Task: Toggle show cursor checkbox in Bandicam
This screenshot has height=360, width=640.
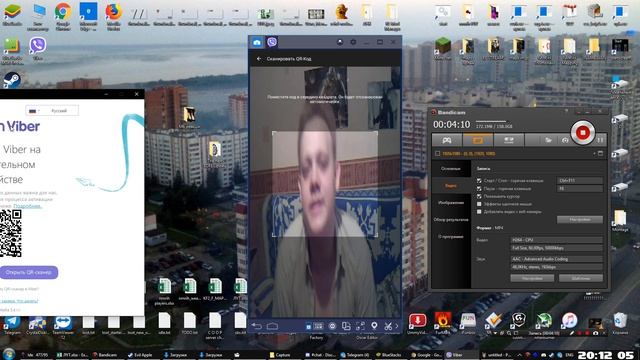Action: click(479, 196)
